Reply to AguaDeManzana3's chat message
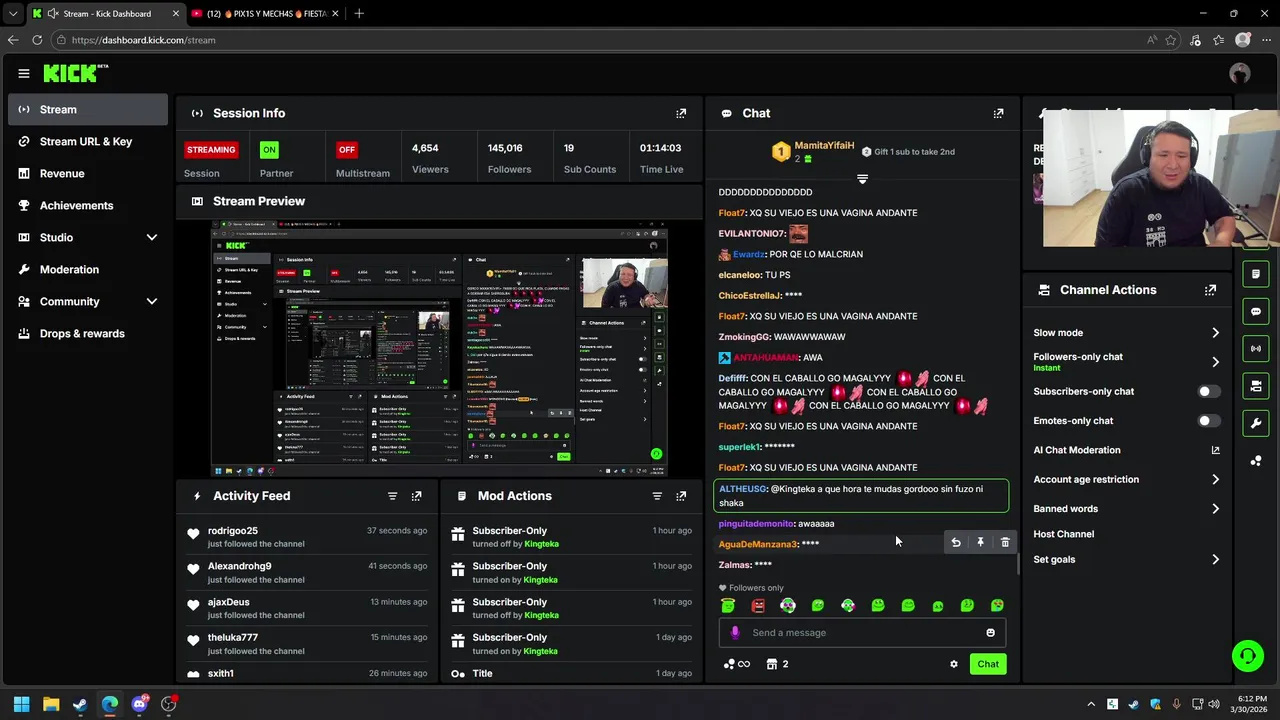The image size is (1280, 720). point(956,542)
